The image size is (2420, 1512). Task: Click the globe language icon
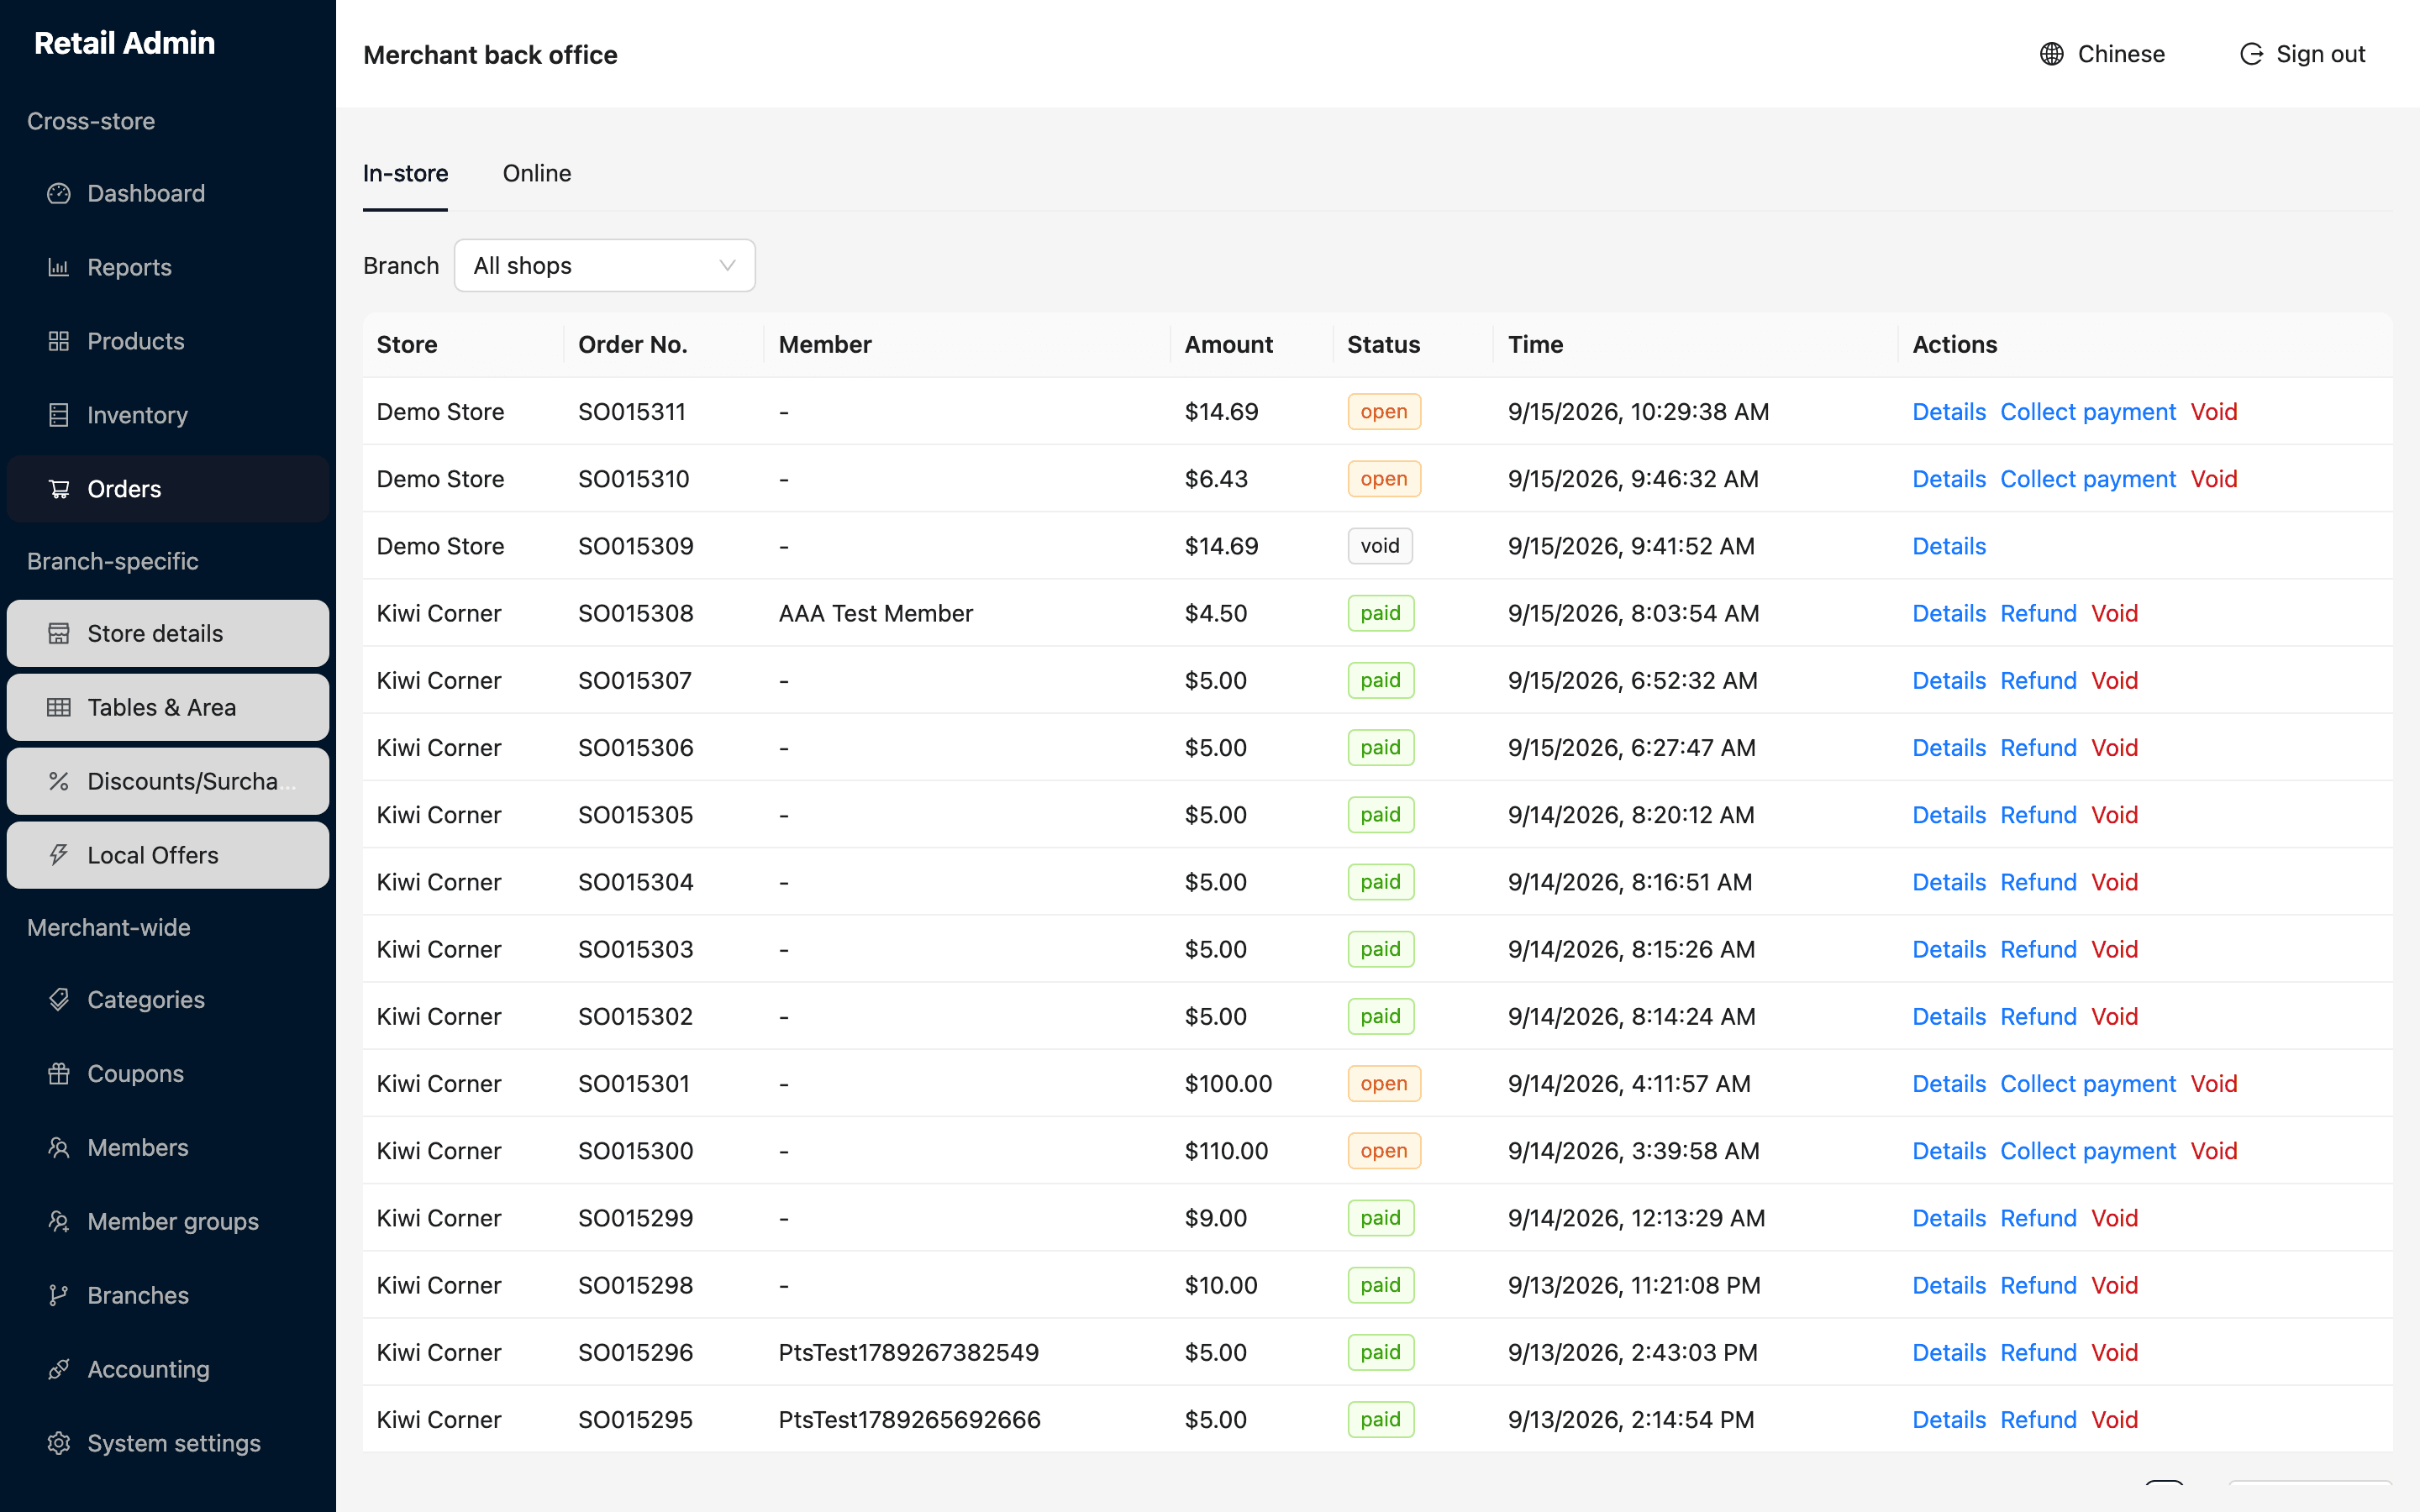point(2052,54)
